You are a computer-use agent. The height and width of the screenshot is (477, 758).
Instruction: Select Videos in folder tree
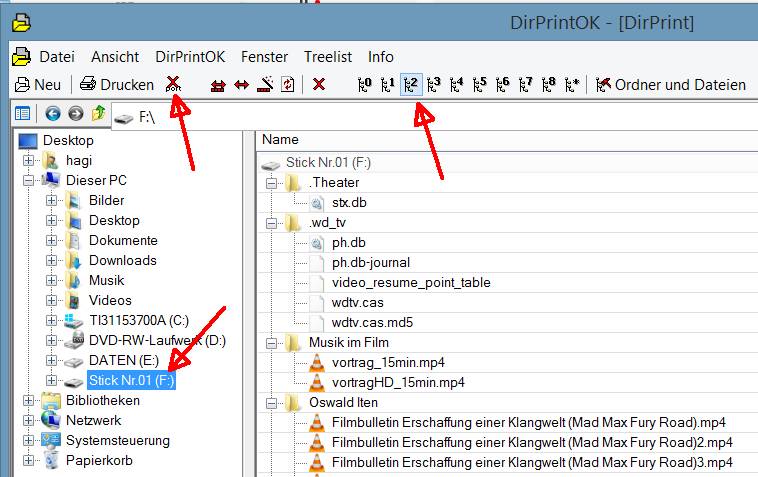click(x=110, y=300)
